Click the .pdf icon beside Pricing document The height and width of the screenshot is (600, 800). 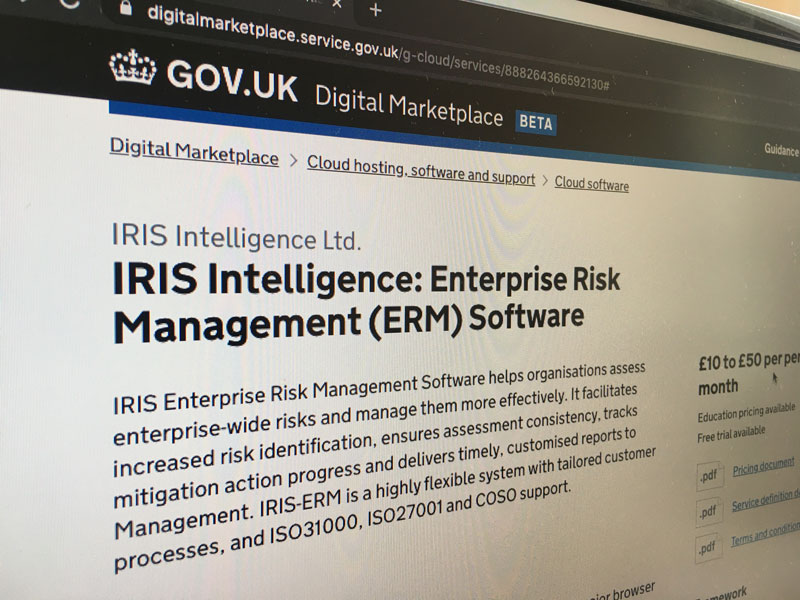pos(709,477)
